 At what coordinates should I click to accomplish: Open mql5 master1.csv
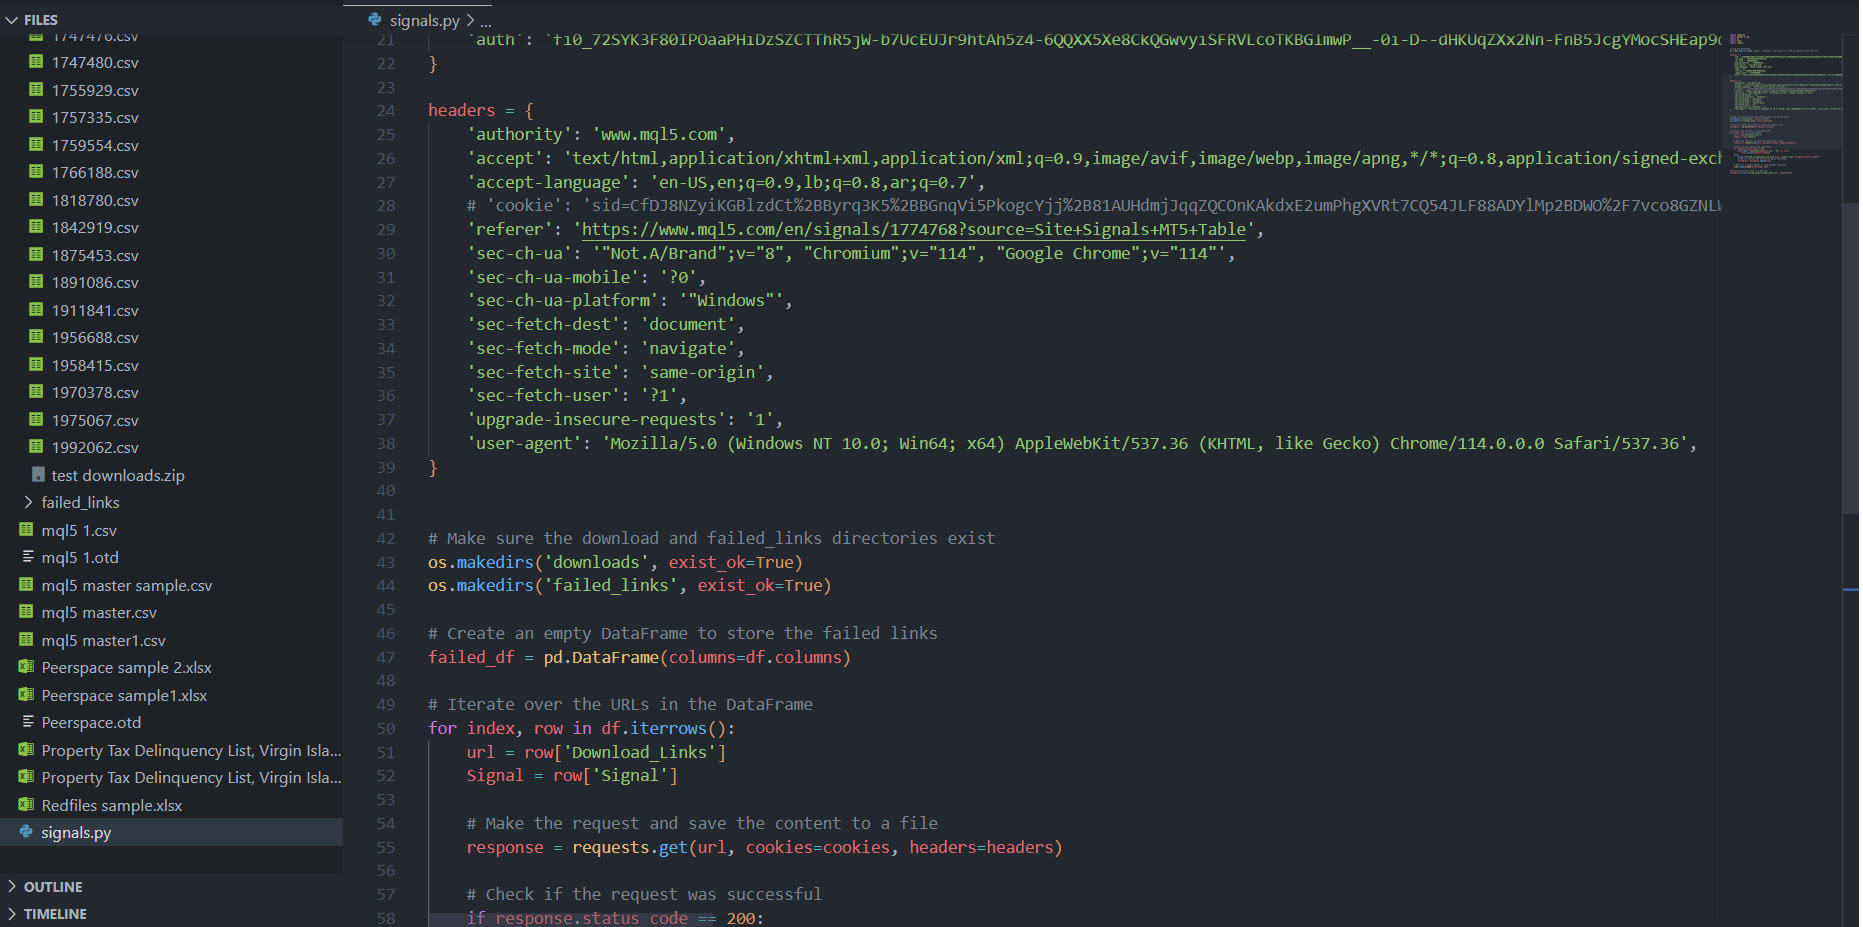(x=103, y=640)
